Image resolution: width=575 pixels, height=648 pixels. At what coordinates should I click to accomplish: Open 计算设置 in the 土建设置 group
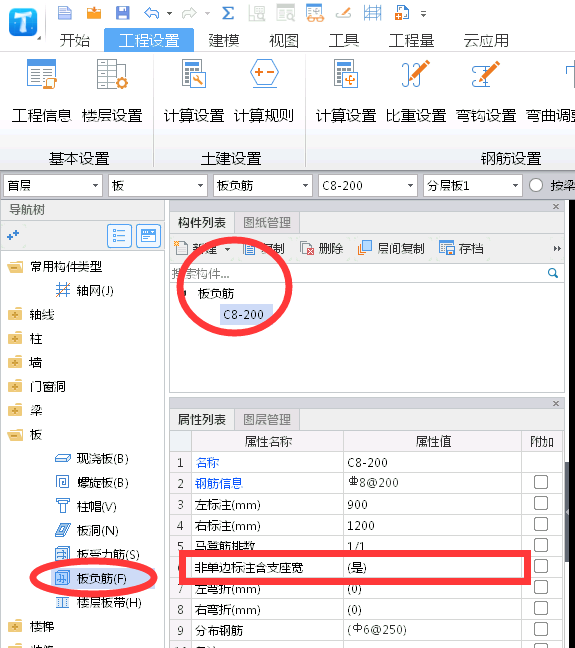click(x=194, y=92)
